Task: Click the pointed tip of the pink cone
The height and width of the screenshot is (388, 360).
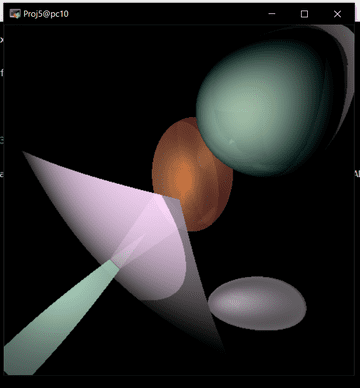Action: [x=25, y=153]
